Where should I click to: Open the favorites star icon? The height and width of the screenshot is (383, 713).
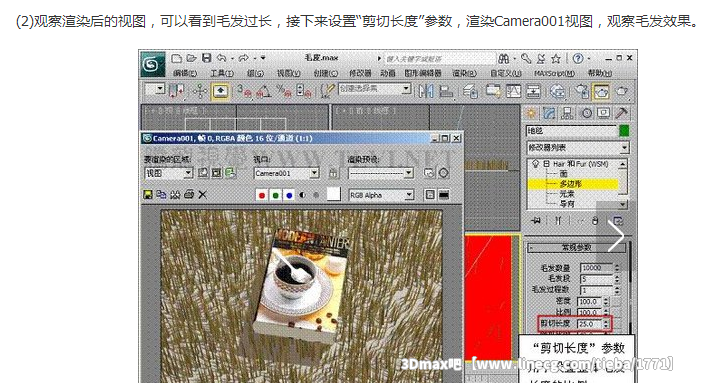556,59
